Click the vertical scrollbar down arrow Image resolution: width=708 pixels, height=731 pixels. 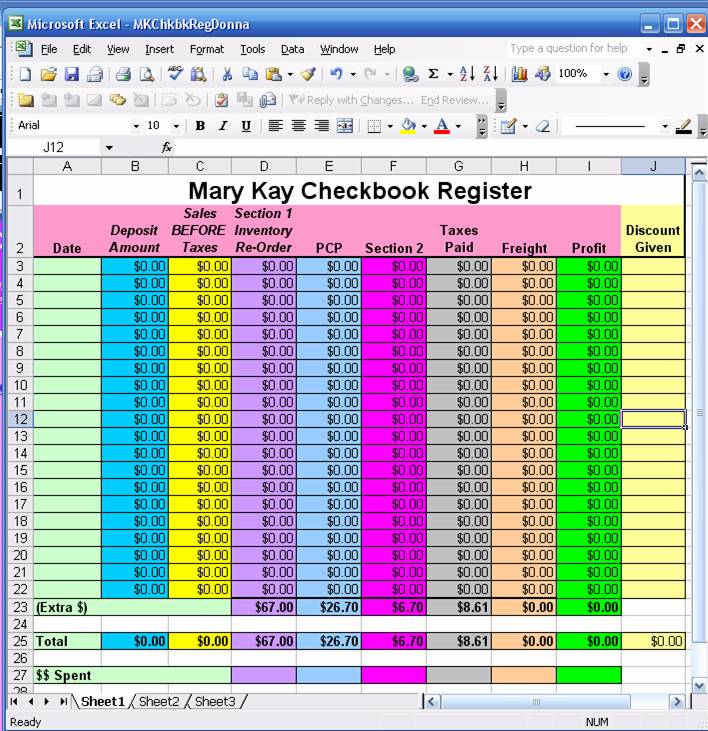699,685
